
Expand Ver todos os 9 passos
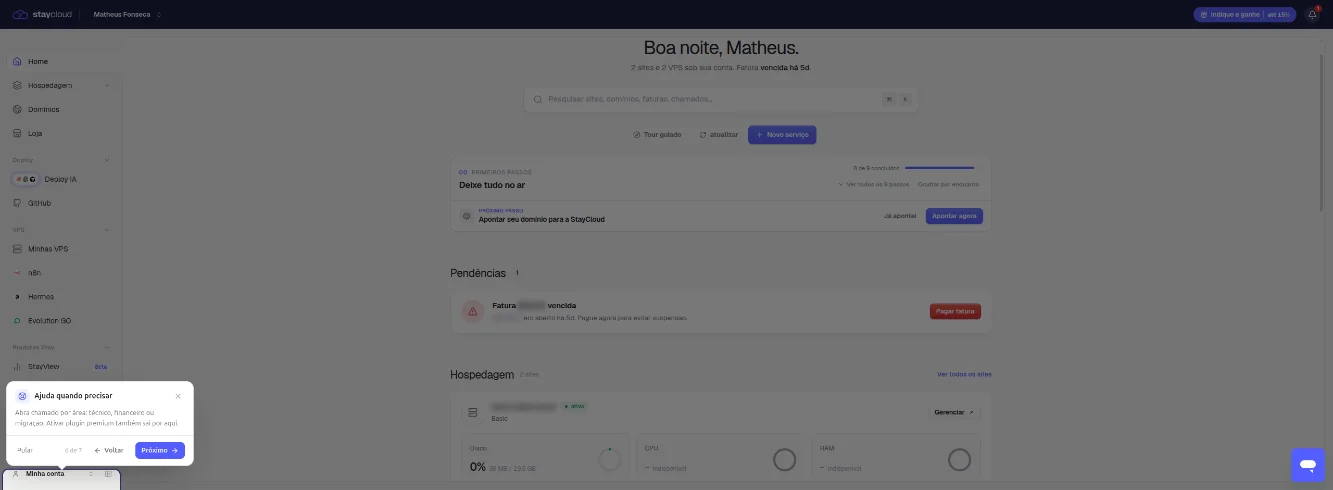(x=873, y=184)
